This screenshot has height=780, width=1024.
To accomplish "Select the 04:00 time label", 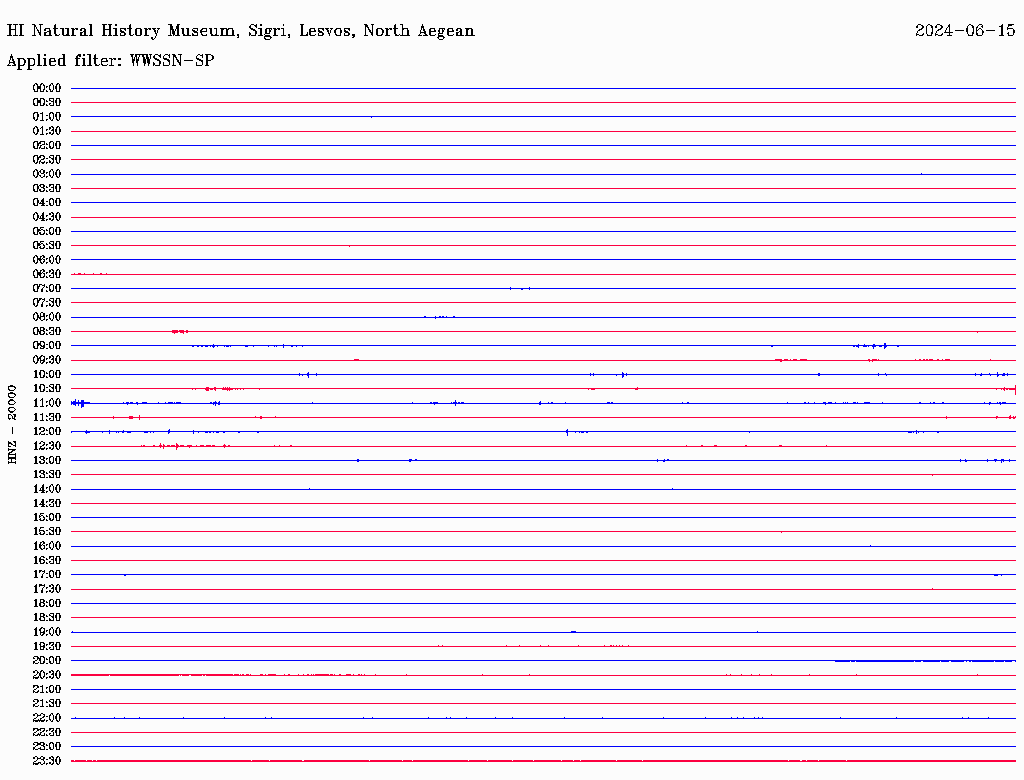I will click(47, 203).
